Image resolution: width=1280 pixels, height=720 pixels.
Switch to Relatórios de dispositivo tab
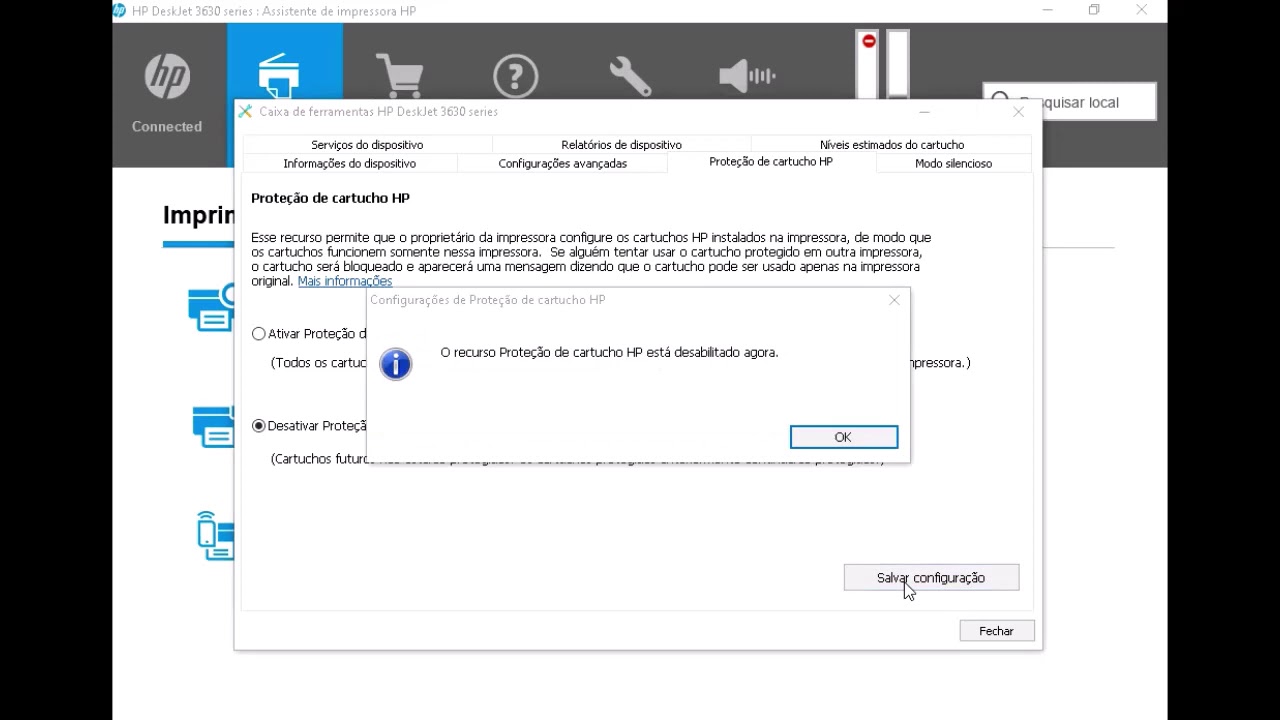pyautogui.click(x=621, y=145)
